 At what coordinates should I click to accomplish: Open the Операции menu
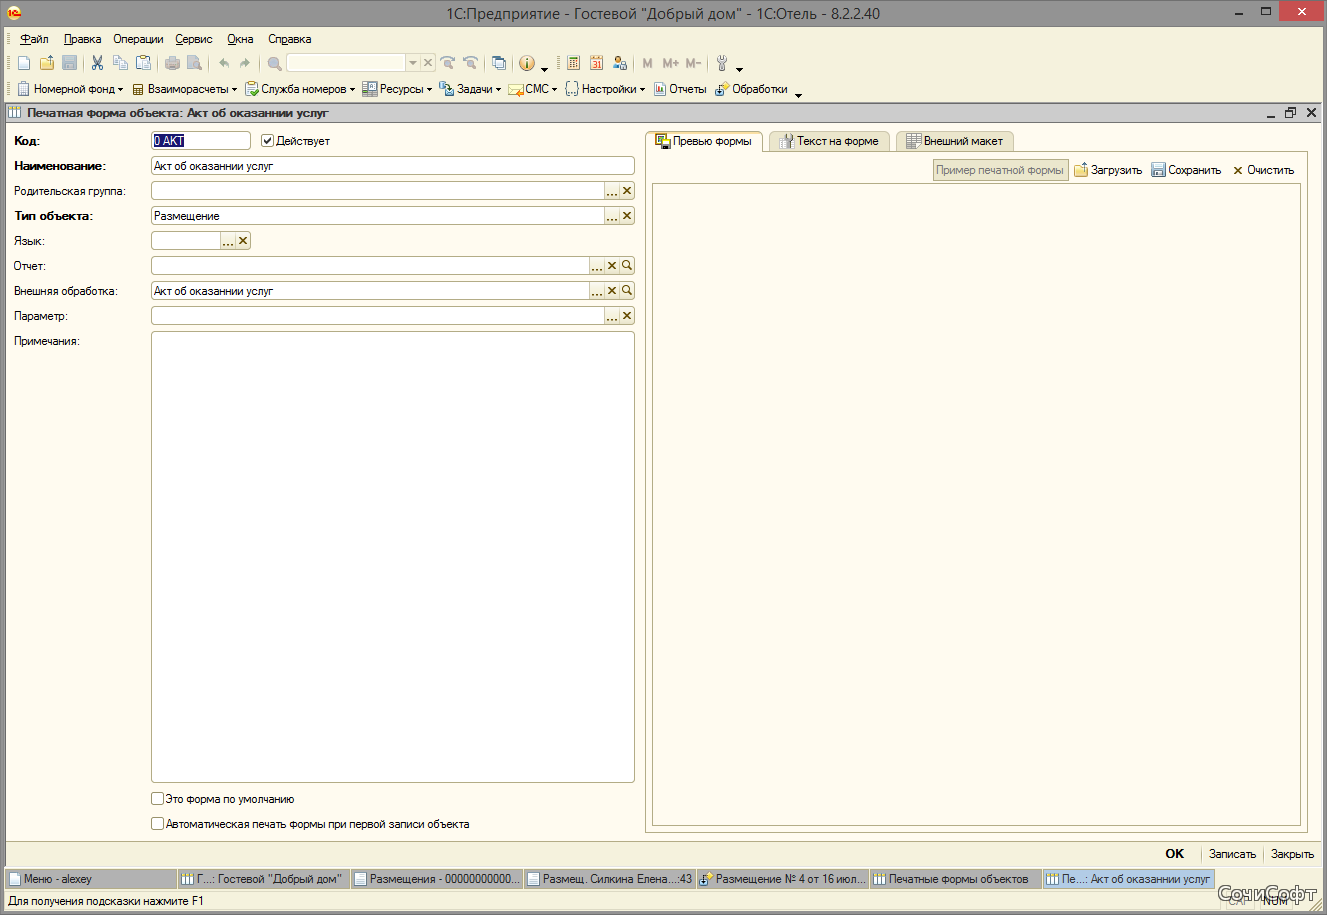coord(138,39)
